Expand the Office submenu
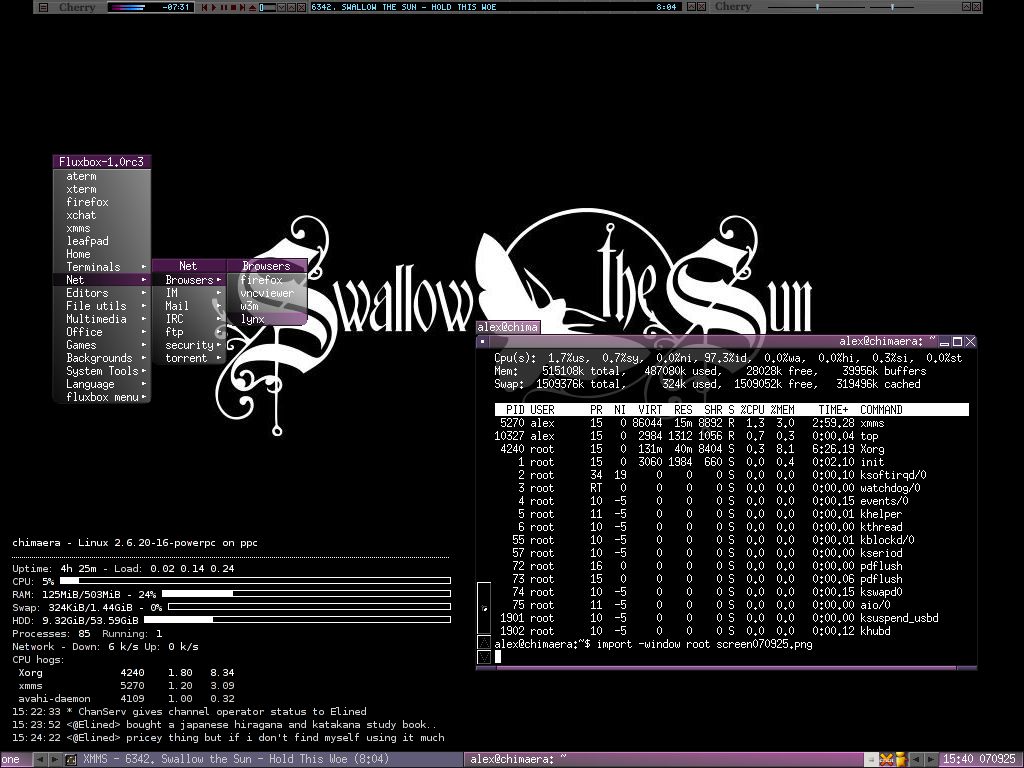The width and height of the screenshot is (1024, 768). [102, 332]
